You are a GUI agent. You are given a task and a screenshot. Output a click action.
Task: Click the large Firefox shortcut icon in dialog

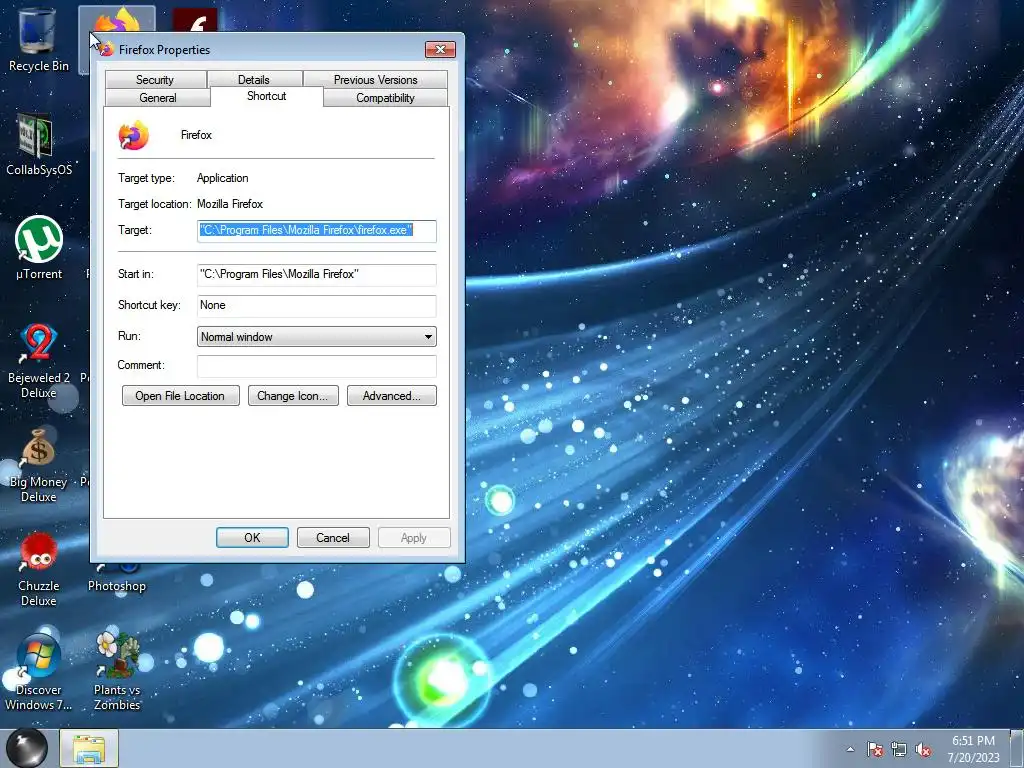[133, 135]
